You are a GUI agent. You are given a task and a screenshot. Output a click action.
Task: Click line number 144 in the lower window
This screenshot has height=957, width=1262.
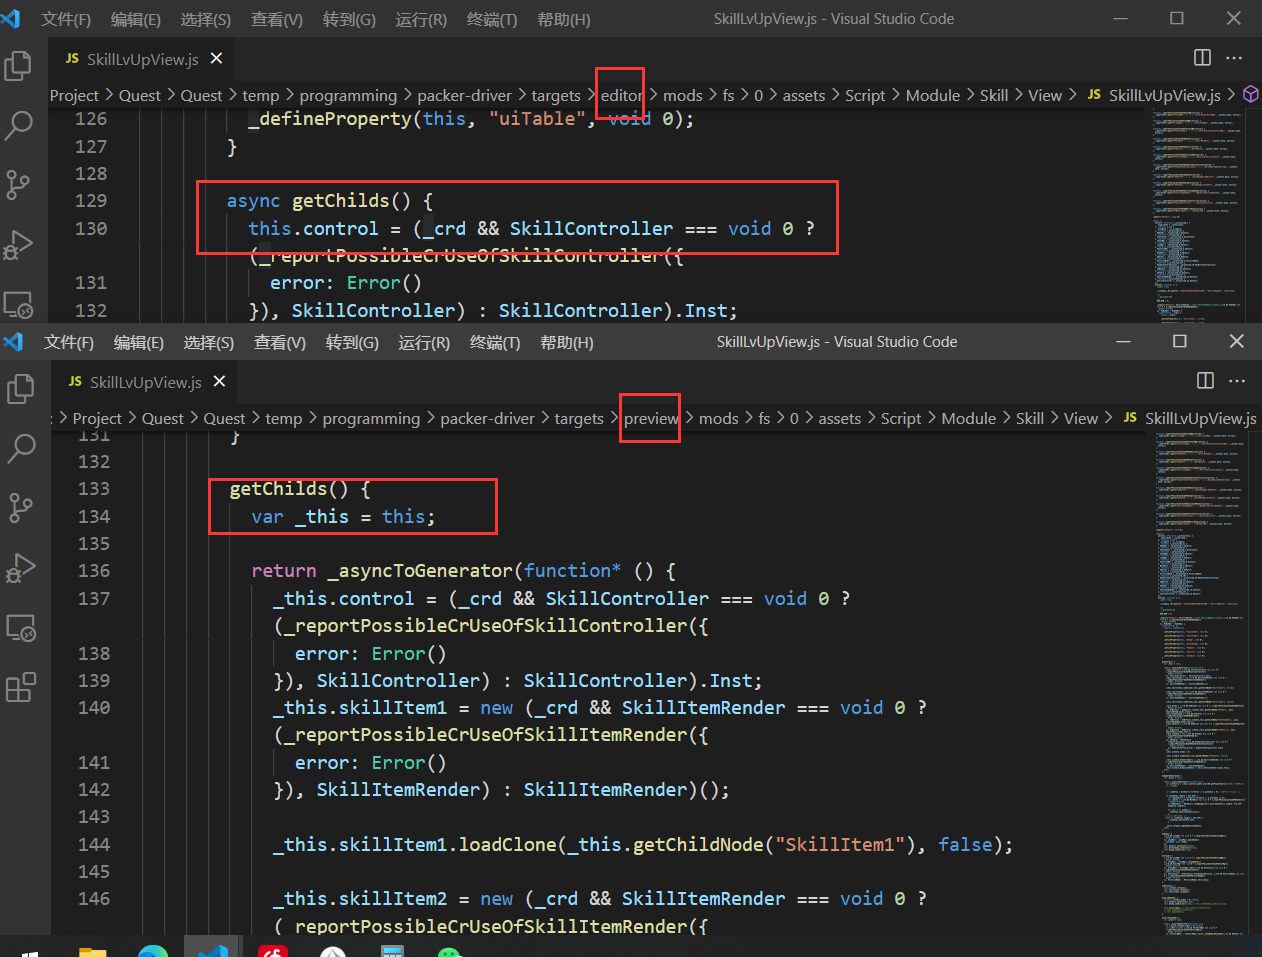click(x=94, y=844)
